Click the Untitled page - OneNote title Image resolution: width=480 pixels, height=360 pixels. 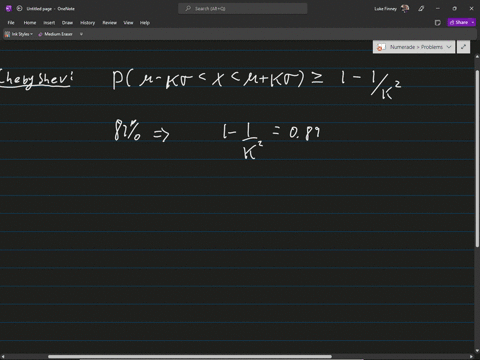point(51,9)
